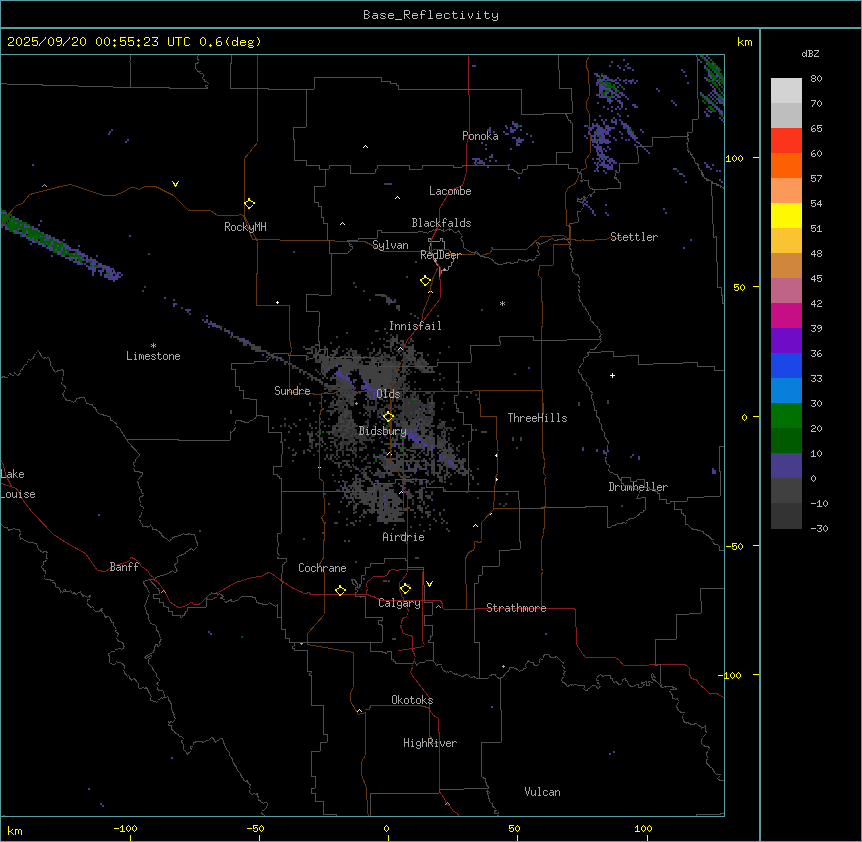Click the Stettler city label

(634, 237)
